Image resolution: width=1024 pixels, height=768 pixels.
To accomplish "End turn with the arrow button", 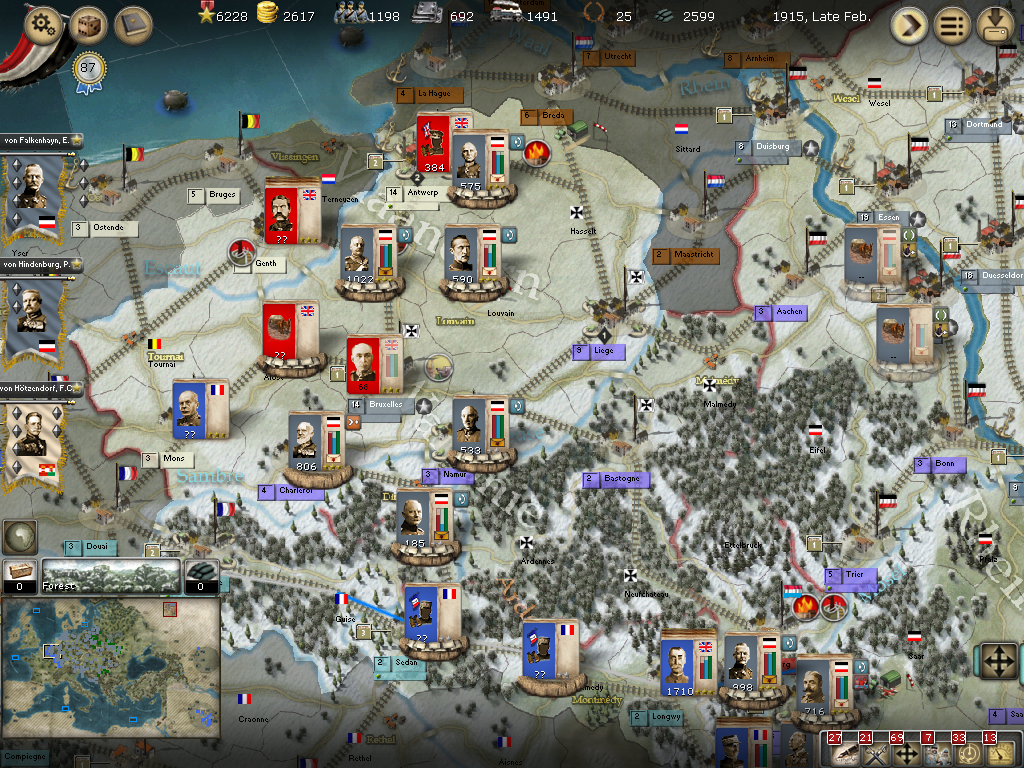I will 909,25.
